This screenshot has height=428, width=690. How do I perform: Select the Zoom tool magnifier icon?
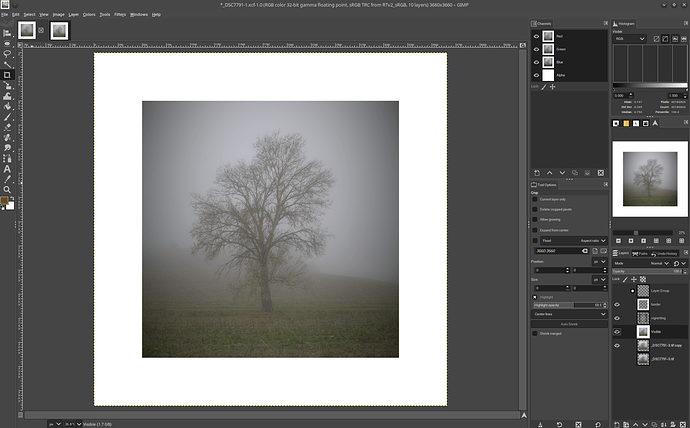pyautogui.click(x=7, y=189)
